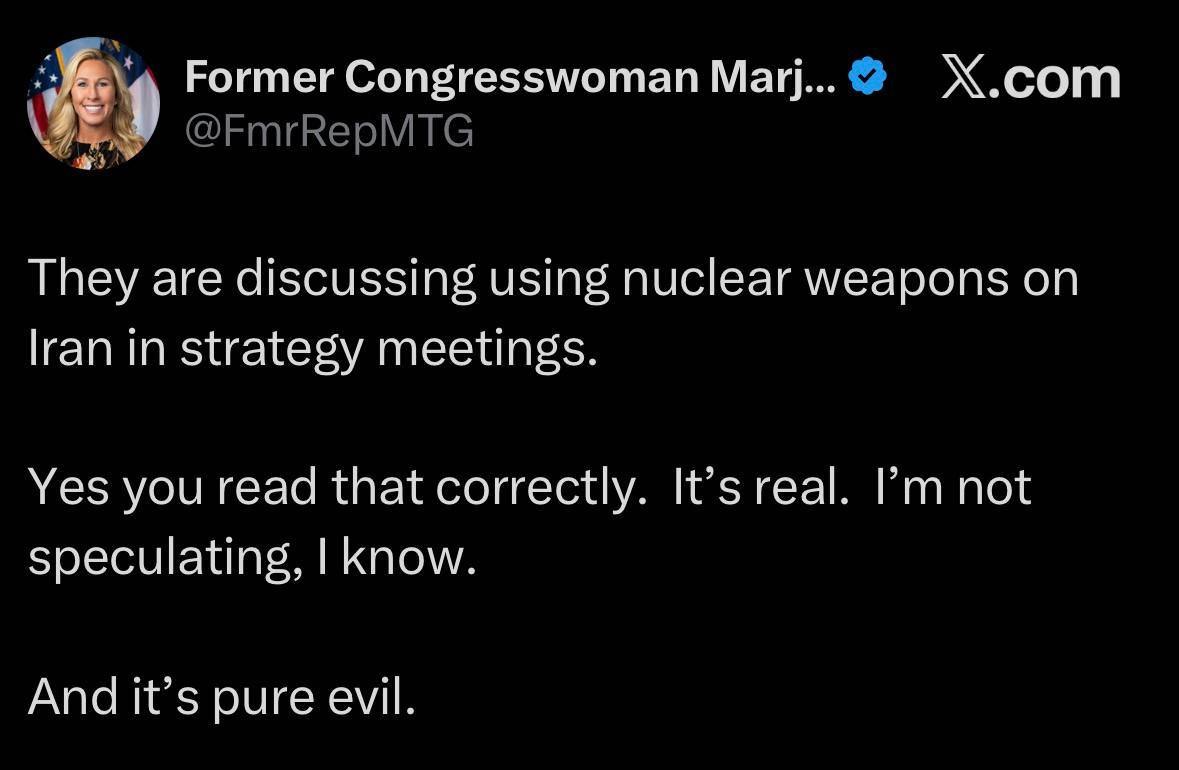Screen dimensions: 1179x770
Task: Open the circular profile avatar photo
Action: [x=93, y=102]
